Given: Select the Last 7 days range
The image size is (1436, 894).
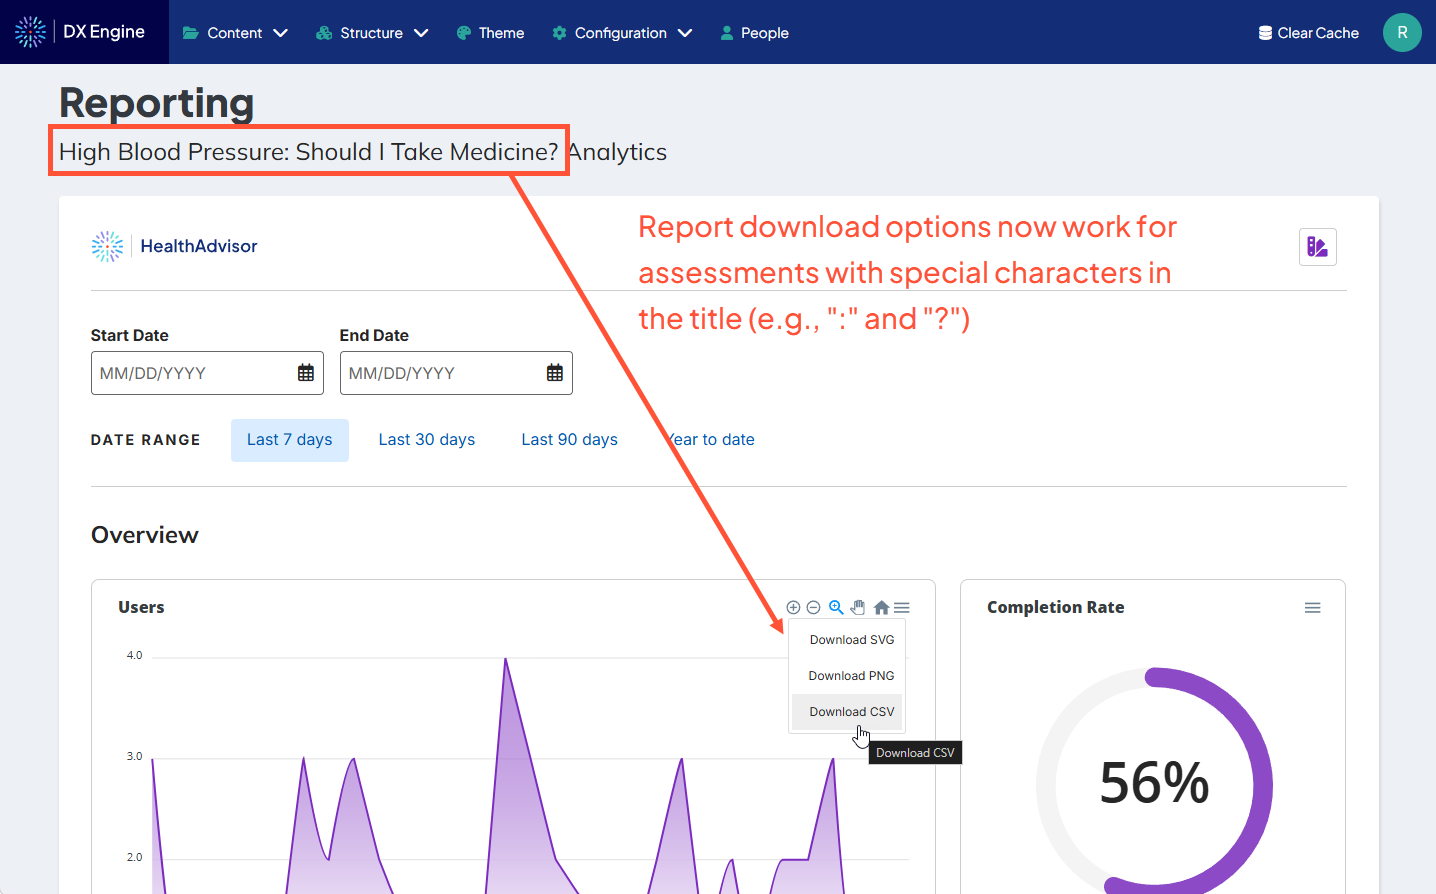Looking at the screenshot, I should [x=290, y=440].
